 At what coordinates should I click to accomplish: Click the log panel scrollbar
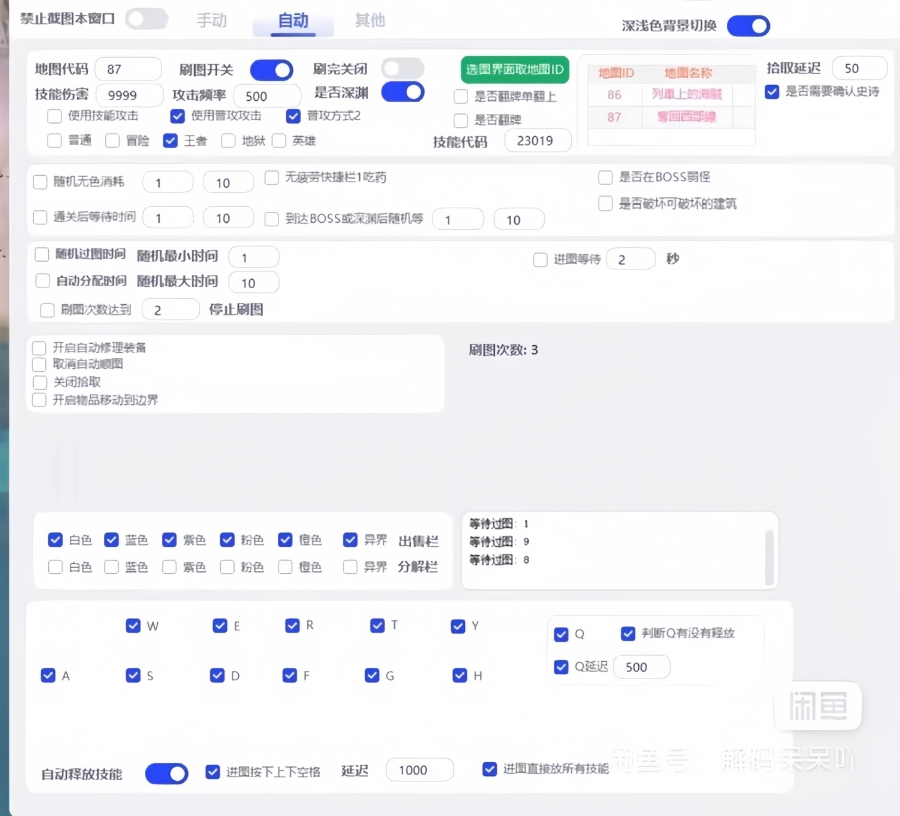[769, 557]
